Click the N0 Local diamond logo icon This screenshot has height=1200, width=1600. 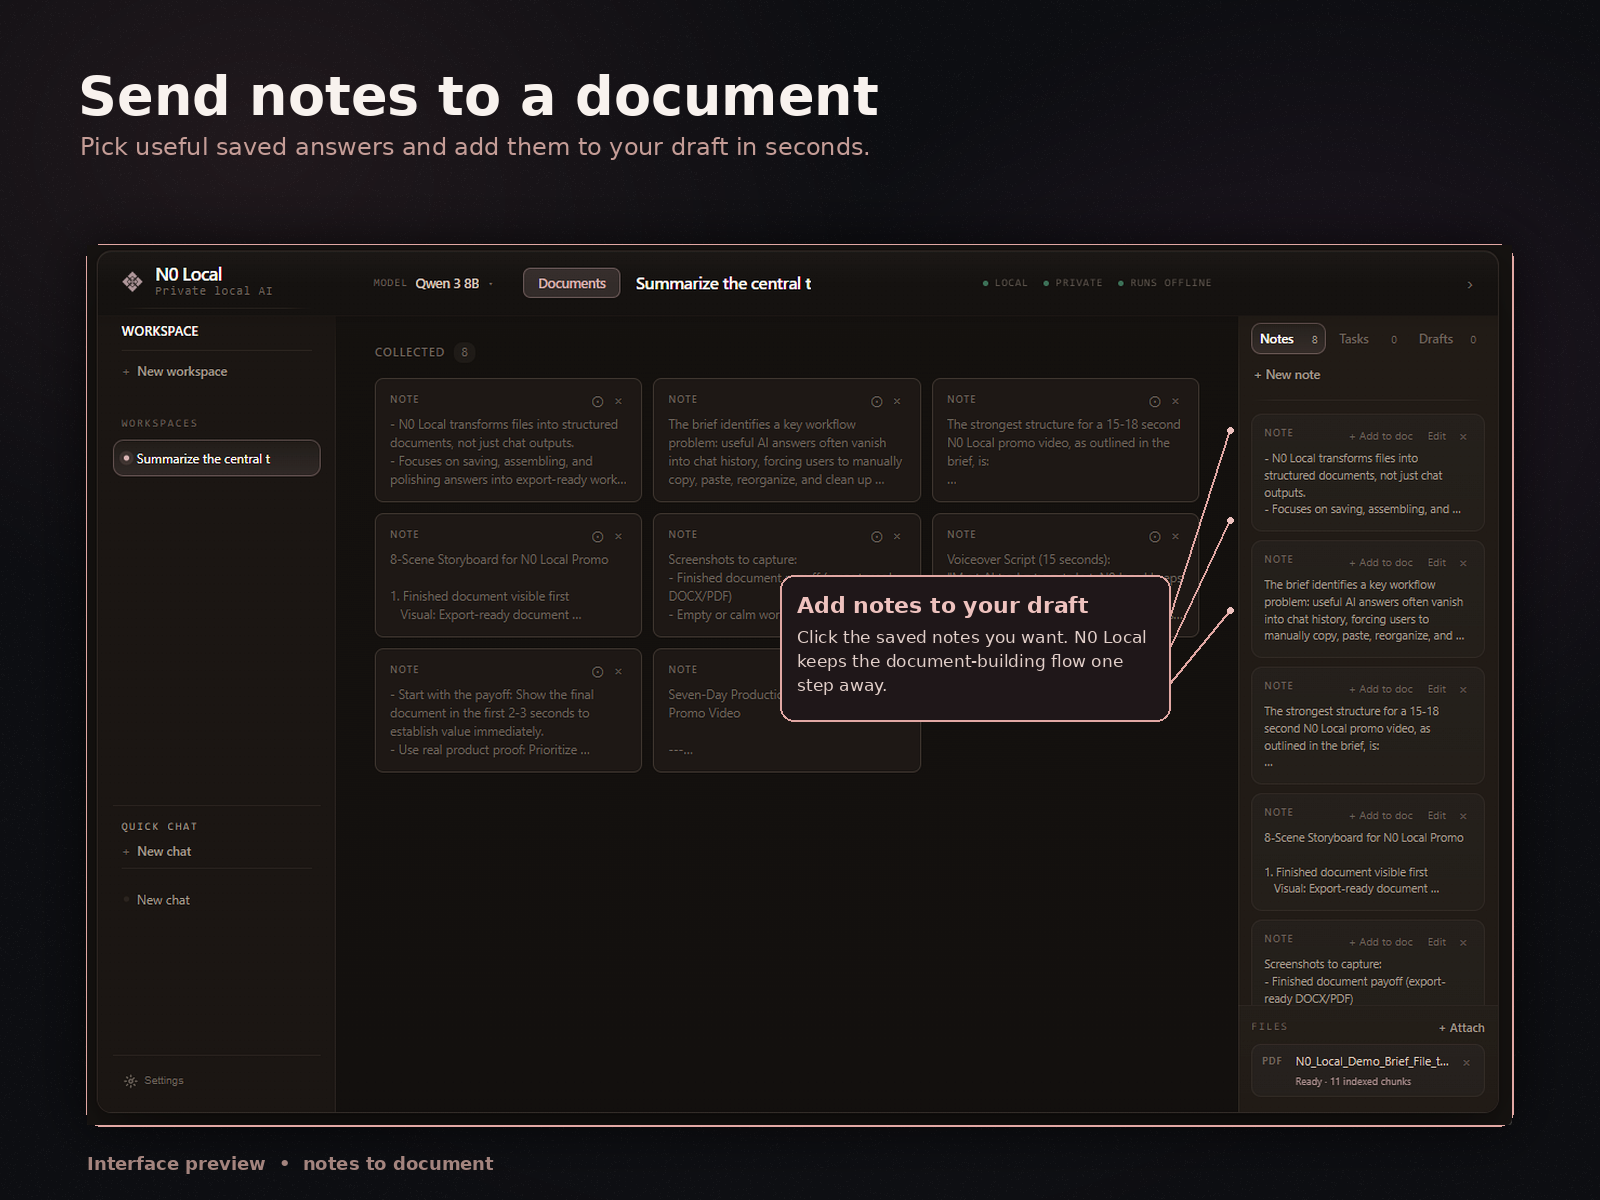coord(132,282)
